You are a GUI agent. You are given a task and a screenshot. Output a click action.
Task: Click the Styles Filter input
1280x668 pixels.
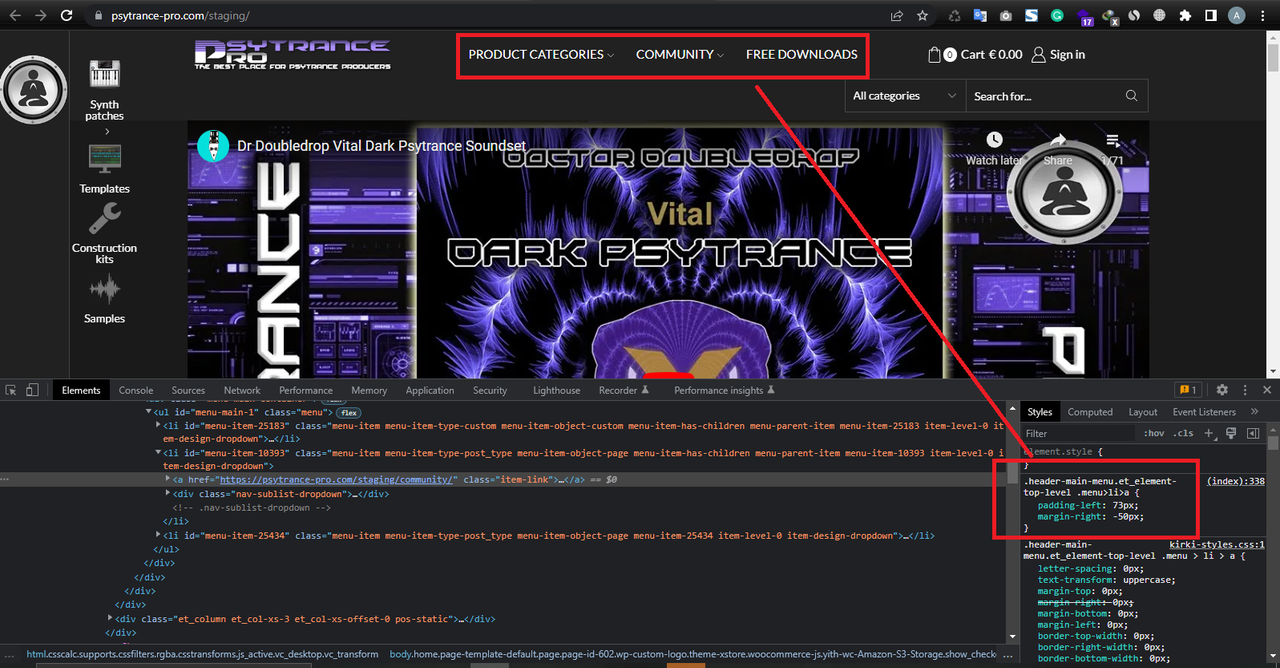tap(1080, 433)
